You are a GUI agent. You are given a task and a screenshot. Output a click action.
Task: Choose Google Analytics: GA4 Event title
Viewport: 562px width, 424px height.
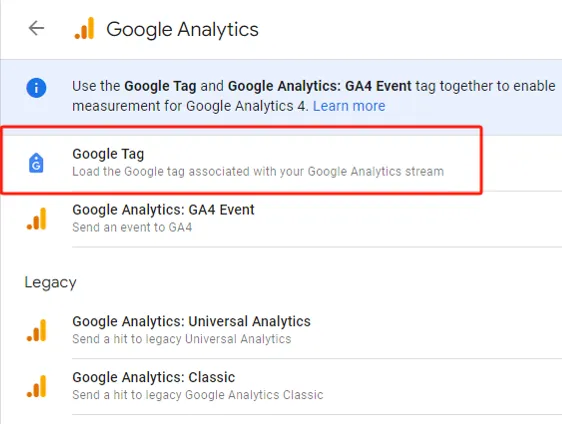(163, 210)
